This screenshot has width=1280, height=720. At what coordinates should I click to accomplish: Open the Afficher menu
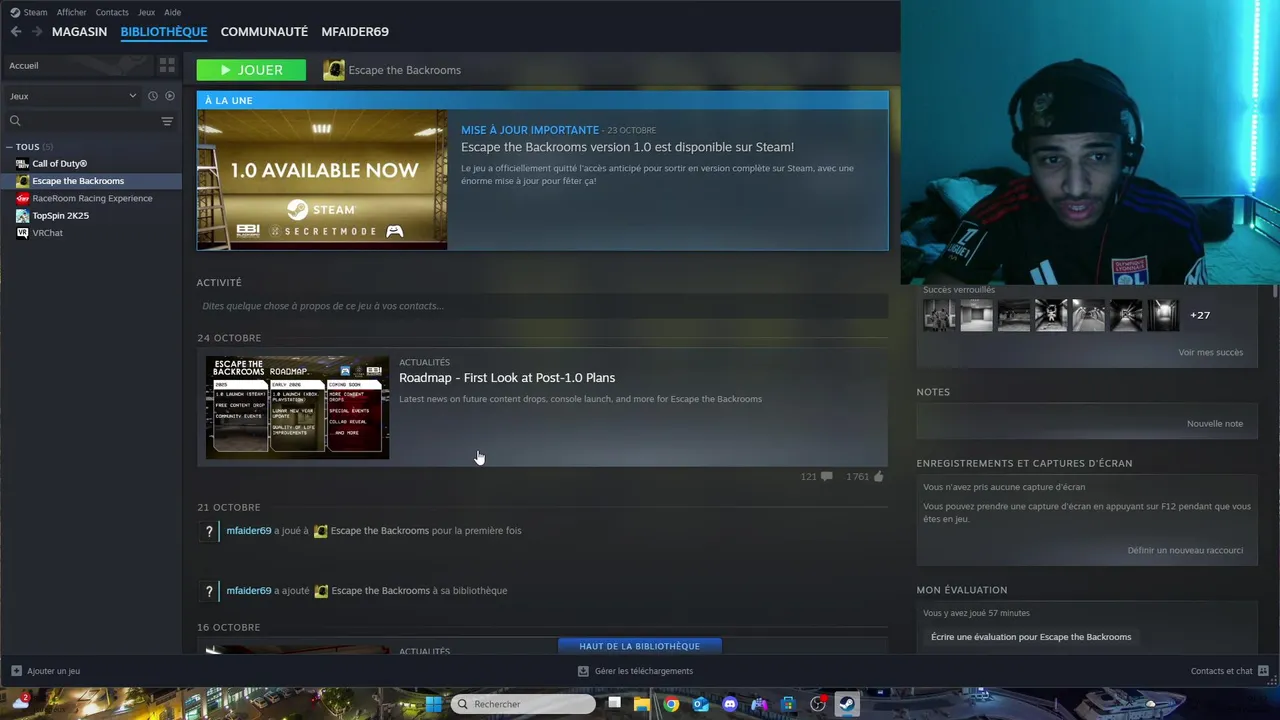[72, 12]
